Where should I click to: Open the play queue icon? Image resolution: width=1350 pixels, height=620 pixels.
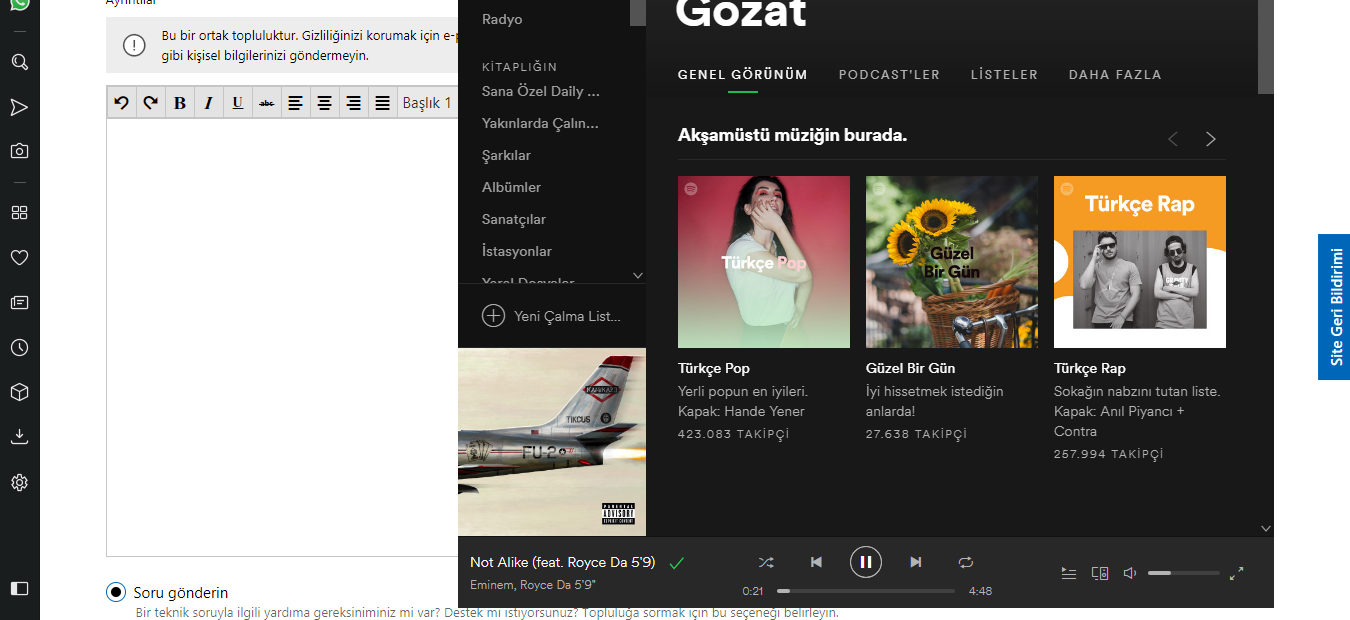1069,573
